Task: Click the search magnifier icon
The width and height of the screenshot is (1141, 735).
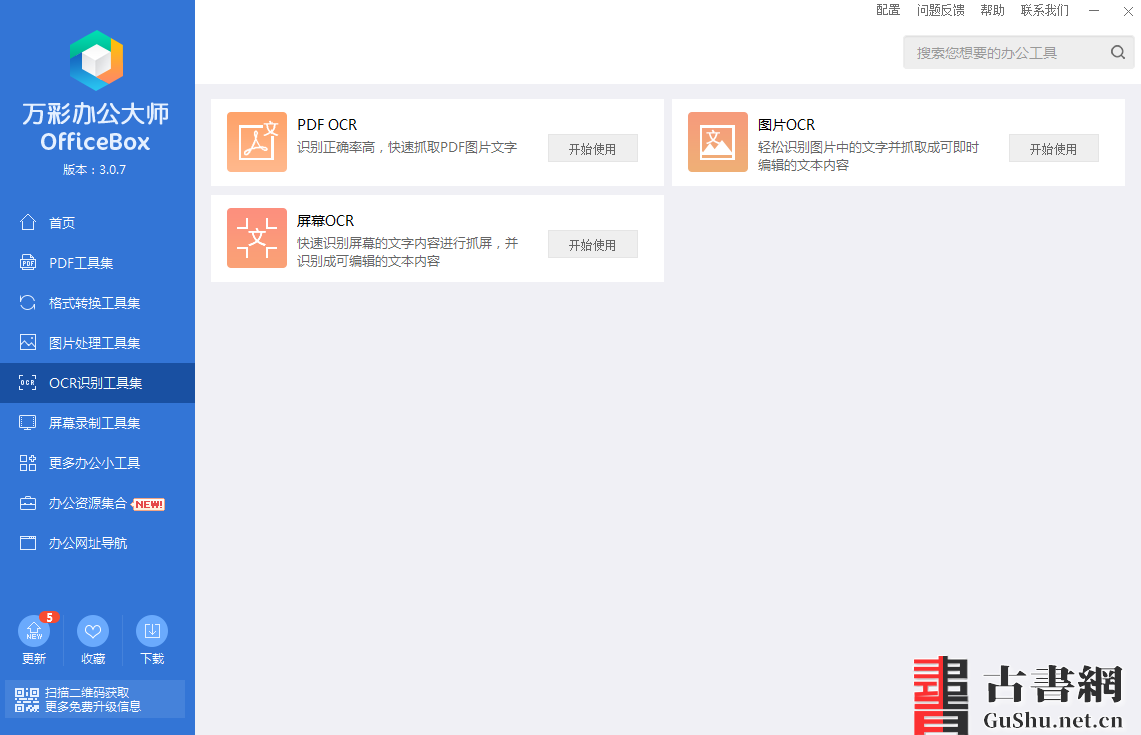Action: 1118,52
